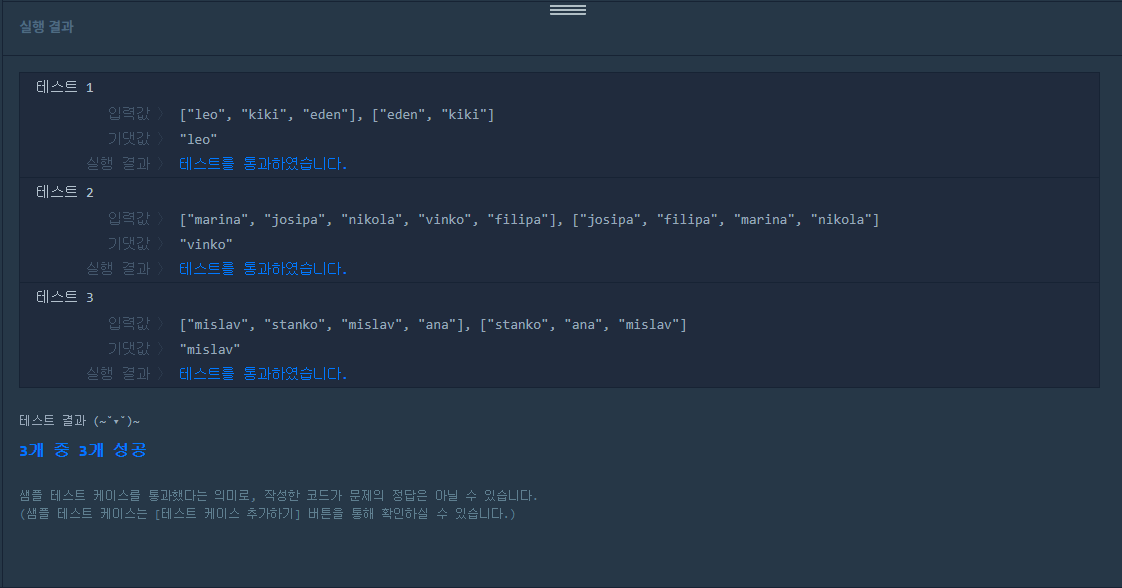Click the 기댓값 label in Test 1

pyautogui.click(x=129, y=138)
